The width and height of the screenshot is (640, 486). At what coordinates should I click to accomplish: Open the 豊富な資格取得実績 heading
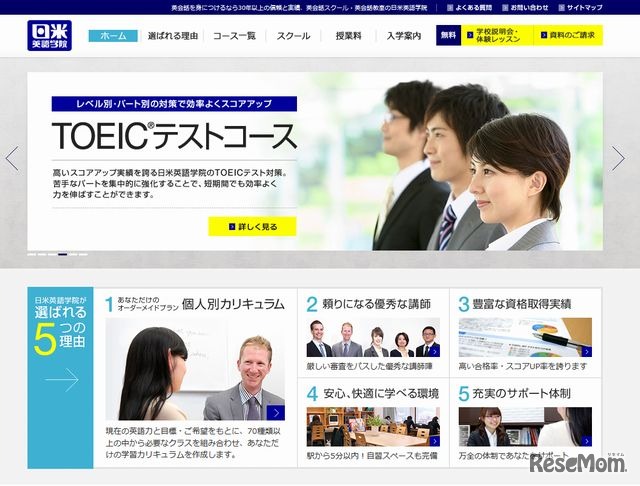pyautogui.click(x=522, y=304)
